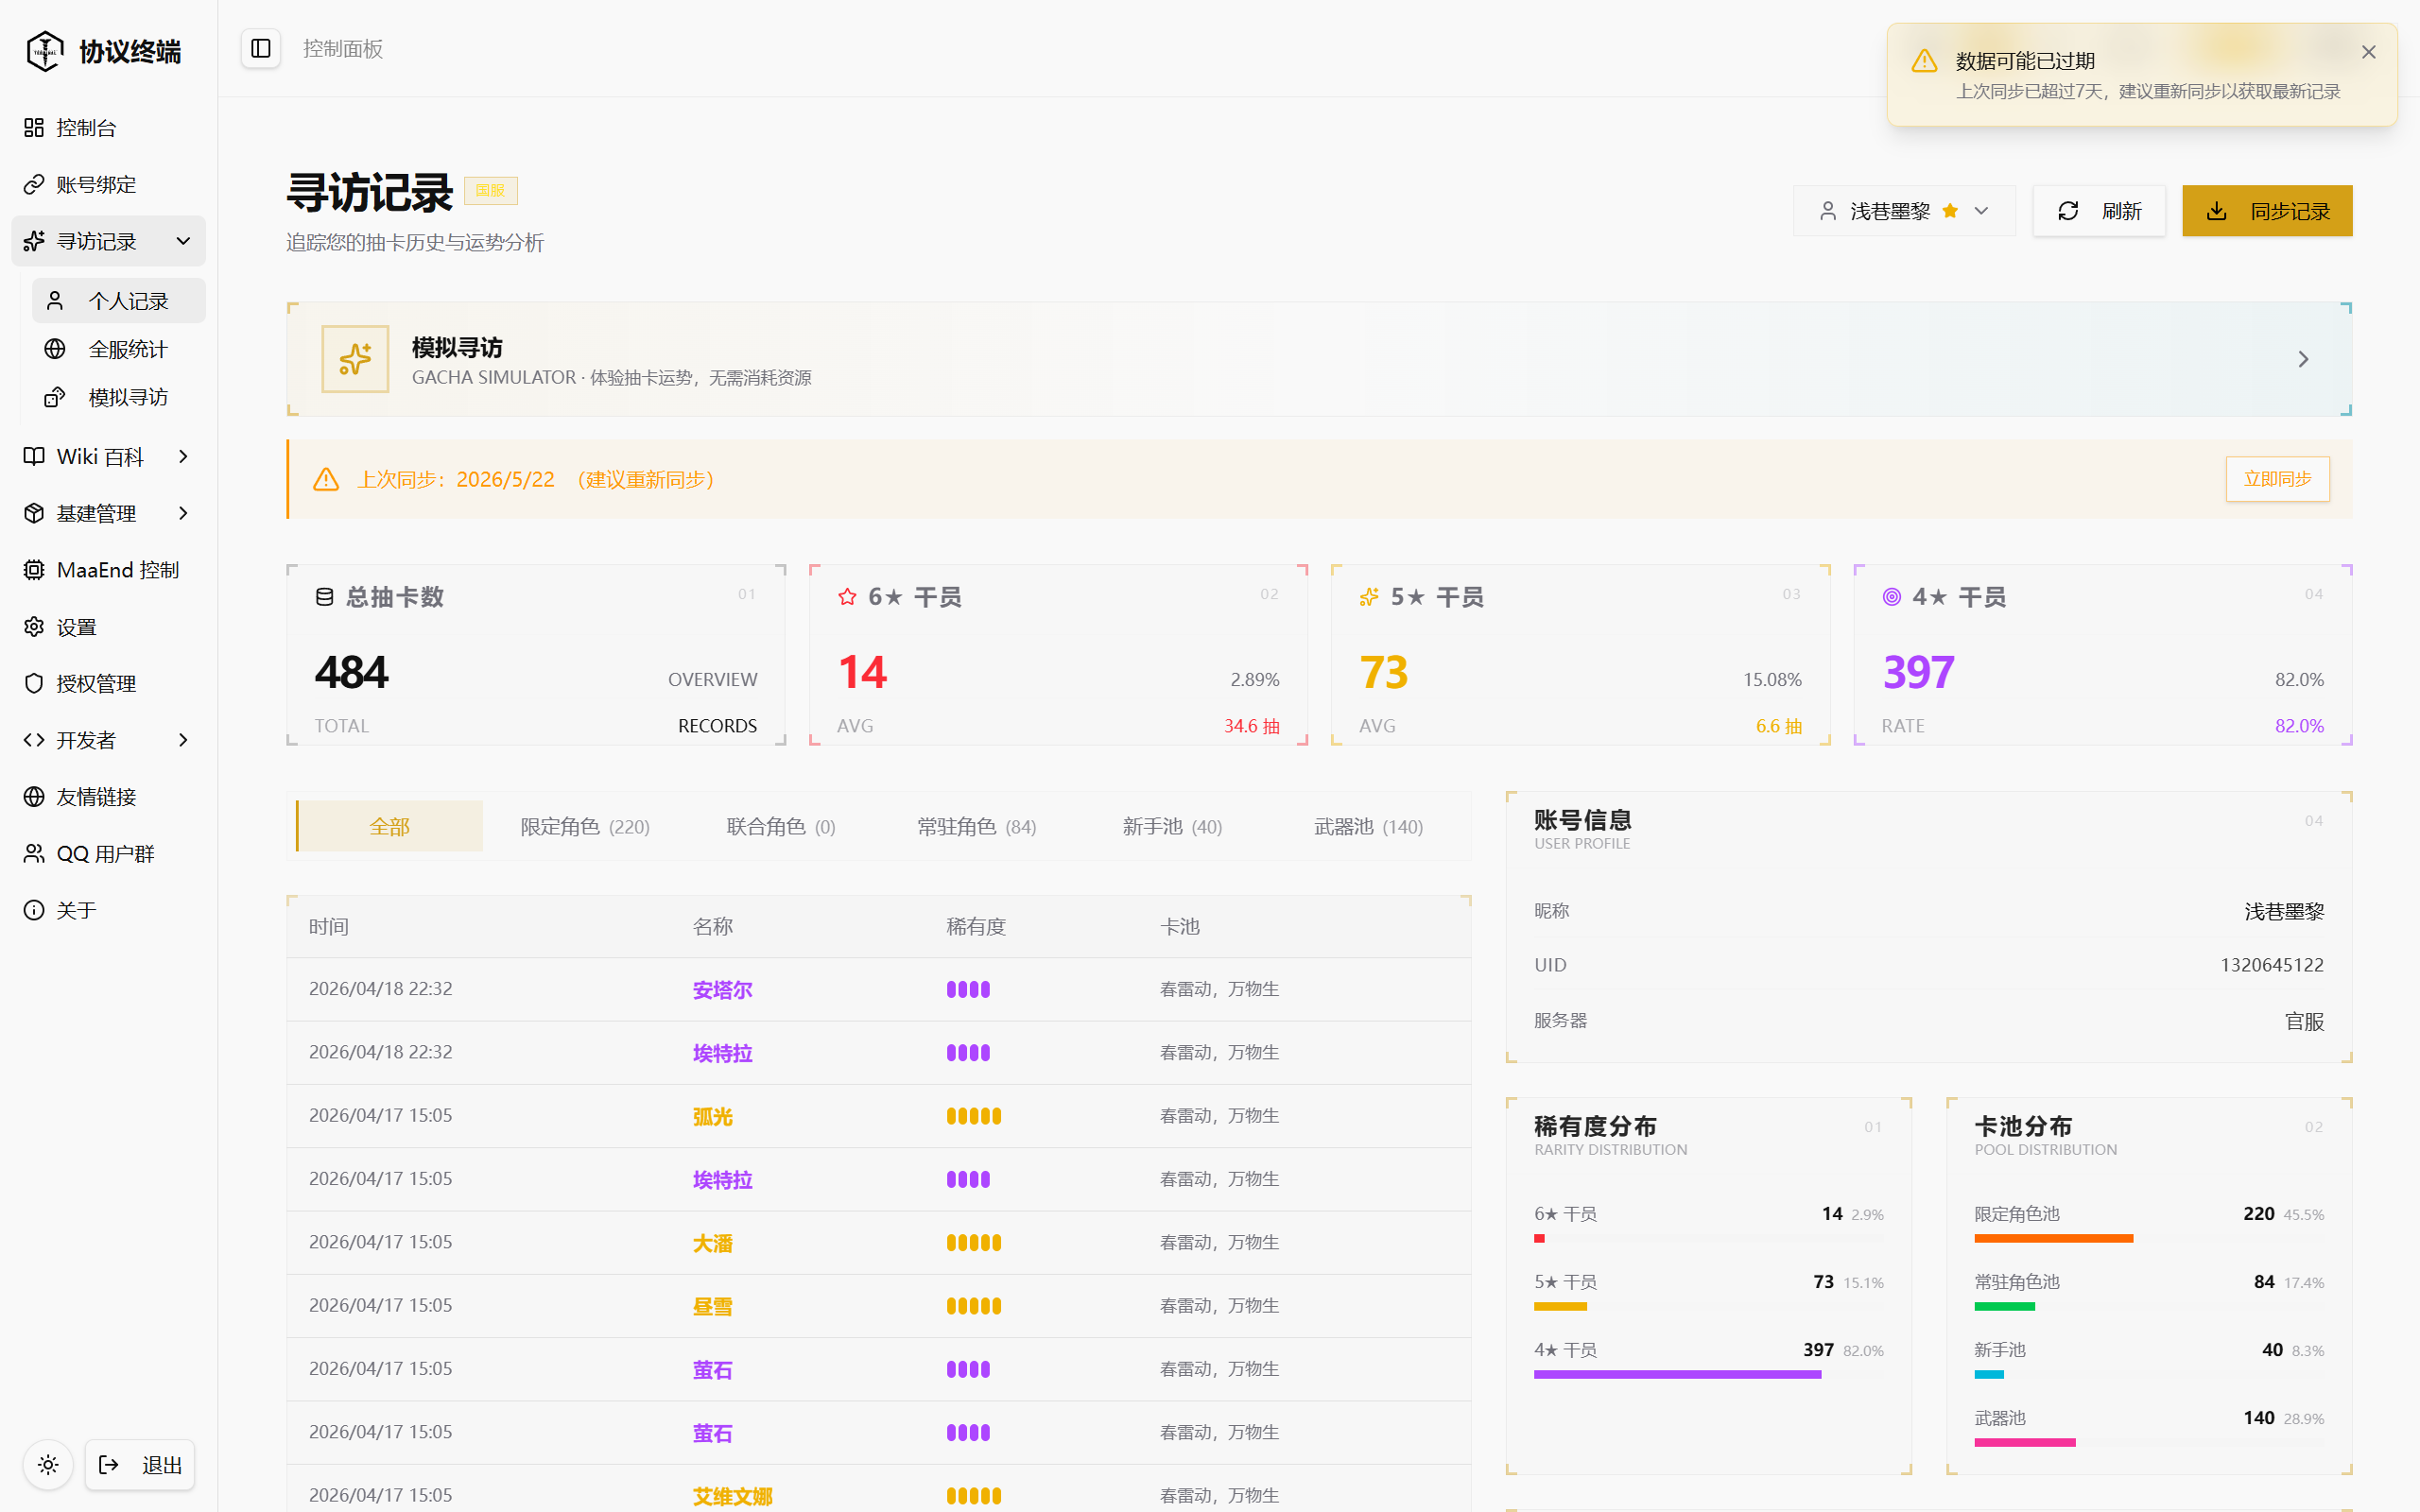Open sidebar 模拟寻访 submenu item
The width and height of the screenshot is (2420, 1512).
click(x=118, y=397)
